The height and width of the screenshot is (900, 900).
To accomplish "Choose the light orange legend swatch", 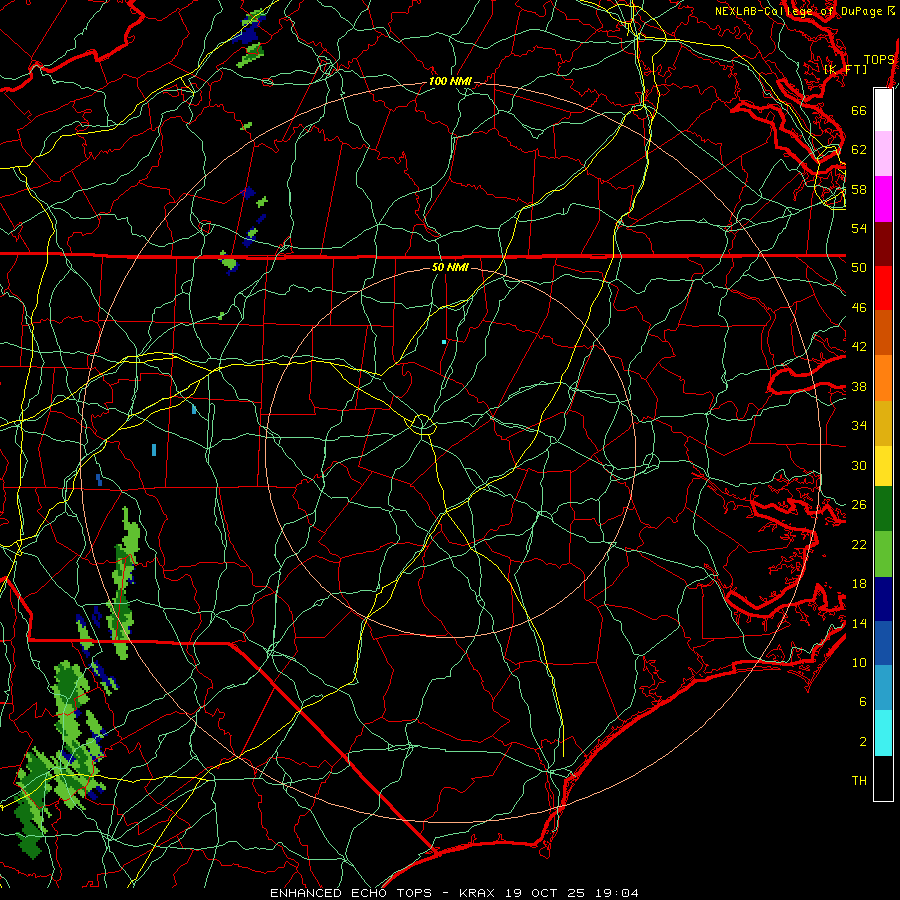I will point(883,378).
